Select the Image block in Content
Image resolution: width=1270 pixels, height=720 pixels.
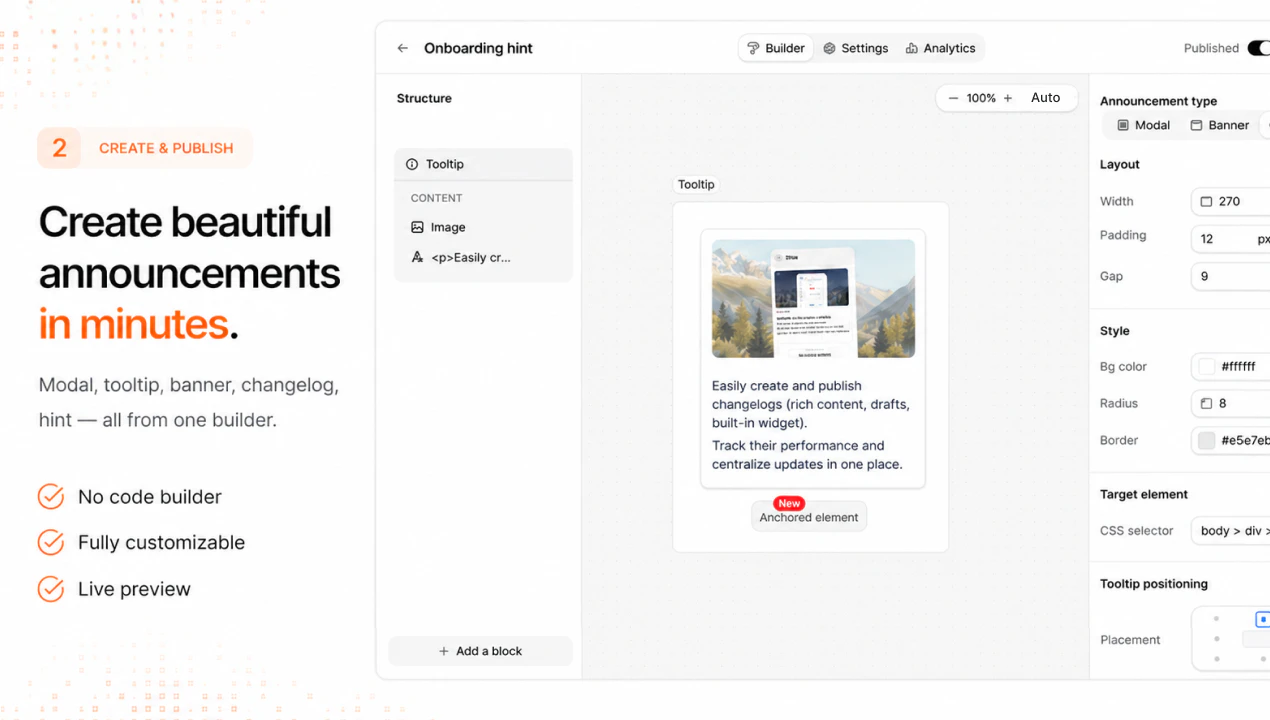445,227
